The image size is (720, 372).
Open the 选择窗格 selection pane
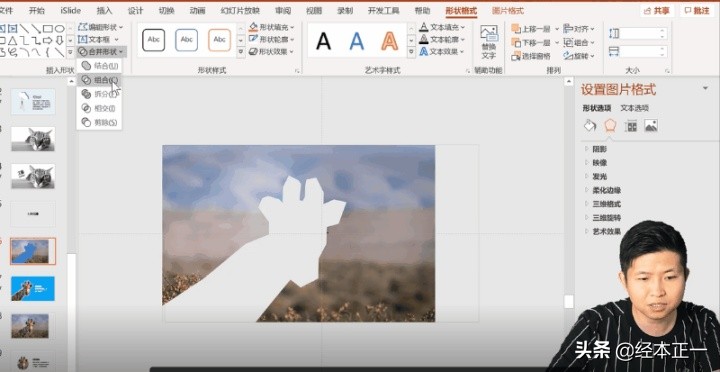(x=531, y=56)
